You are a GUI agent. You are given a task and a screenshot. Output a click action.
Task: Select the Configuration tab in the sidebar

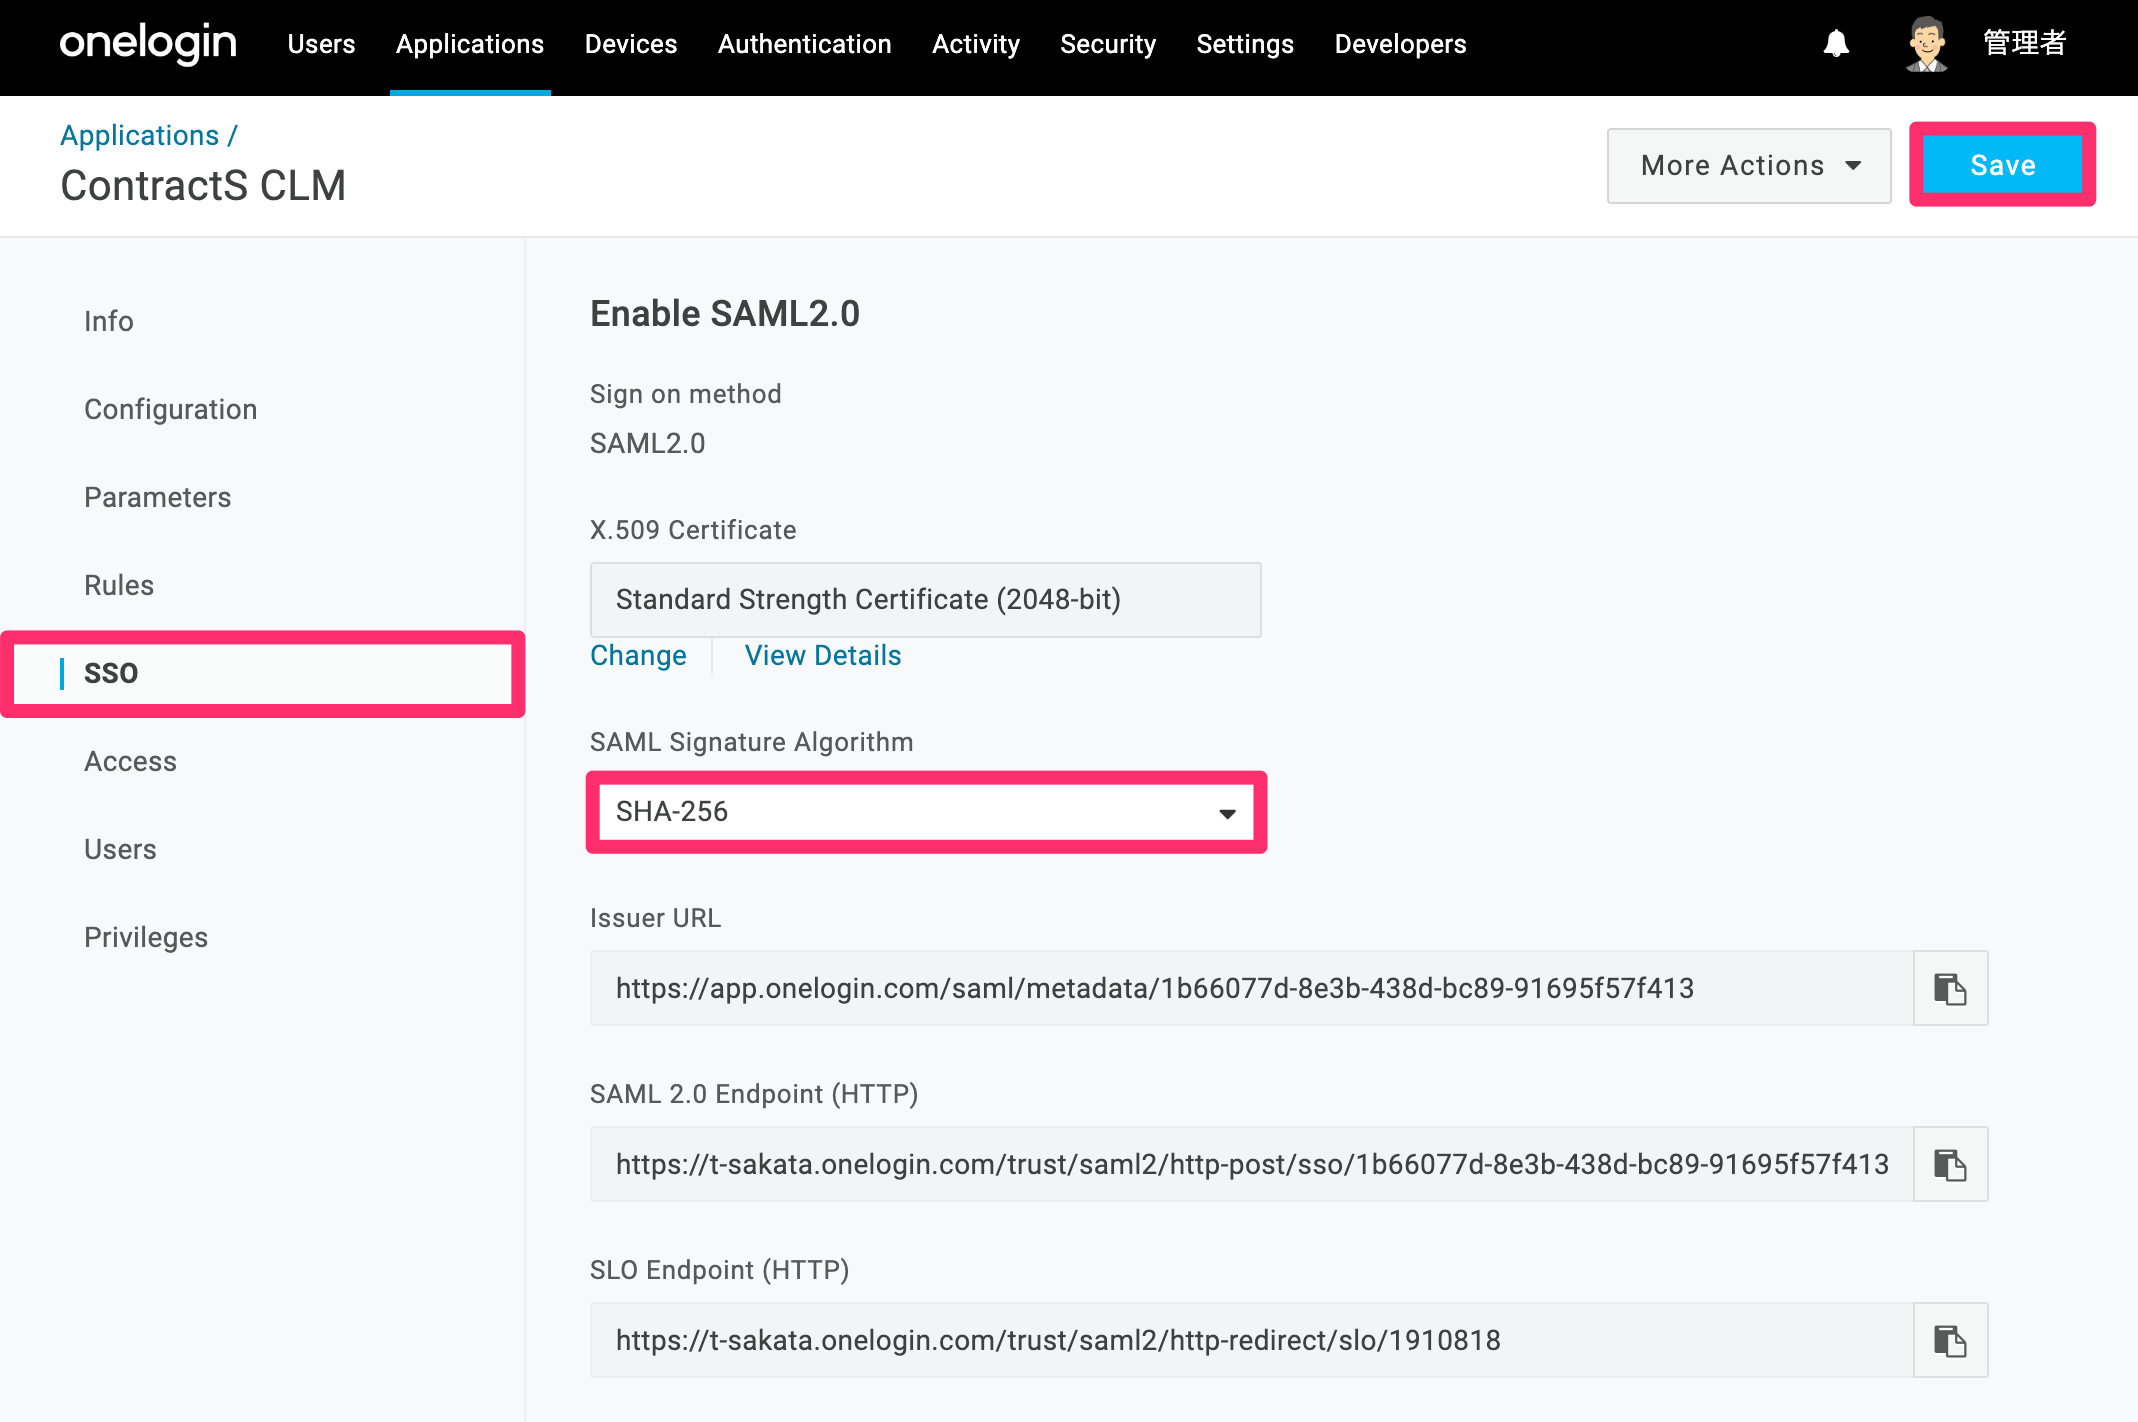pyautogui.click(x=171, y=409)
